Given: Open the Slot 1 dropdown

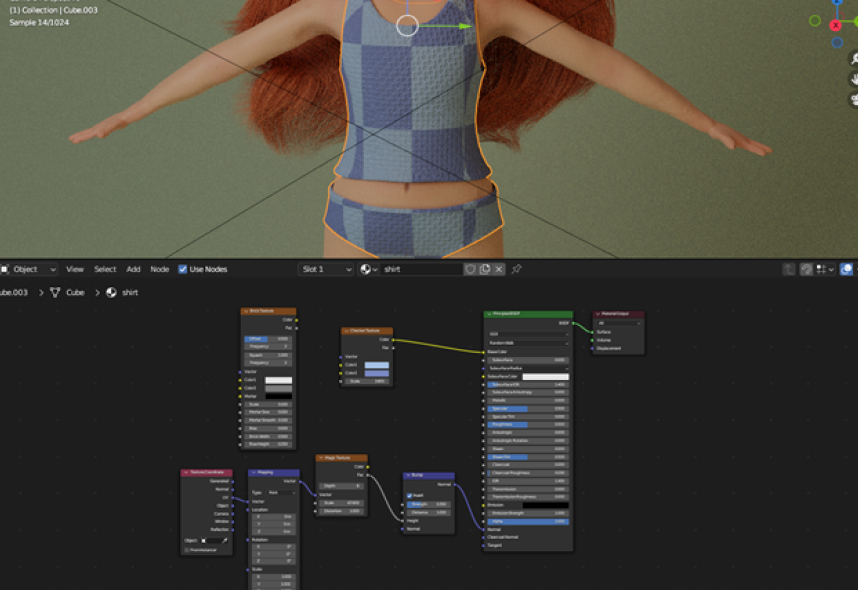Looking at the screenshot, I should click(326, 269).
